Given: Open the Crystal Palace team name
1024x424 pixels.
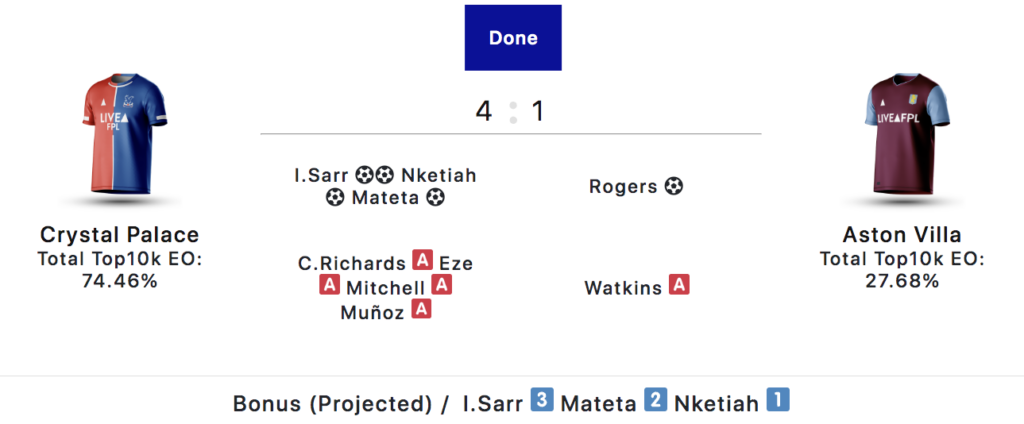Looking at the screenshot, I should point(119,235).
